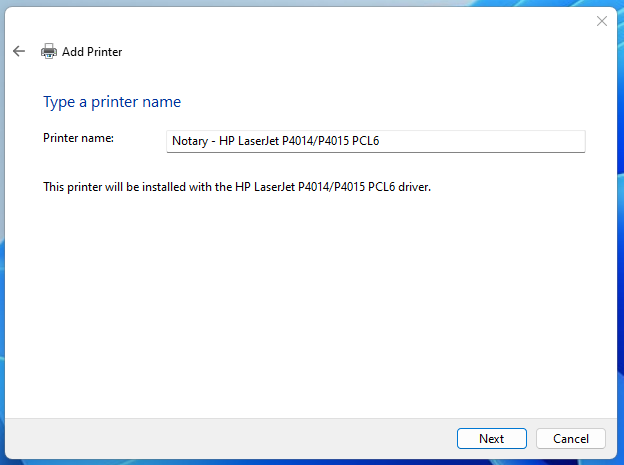Cancel the printer setup

(x=571, y=438)
